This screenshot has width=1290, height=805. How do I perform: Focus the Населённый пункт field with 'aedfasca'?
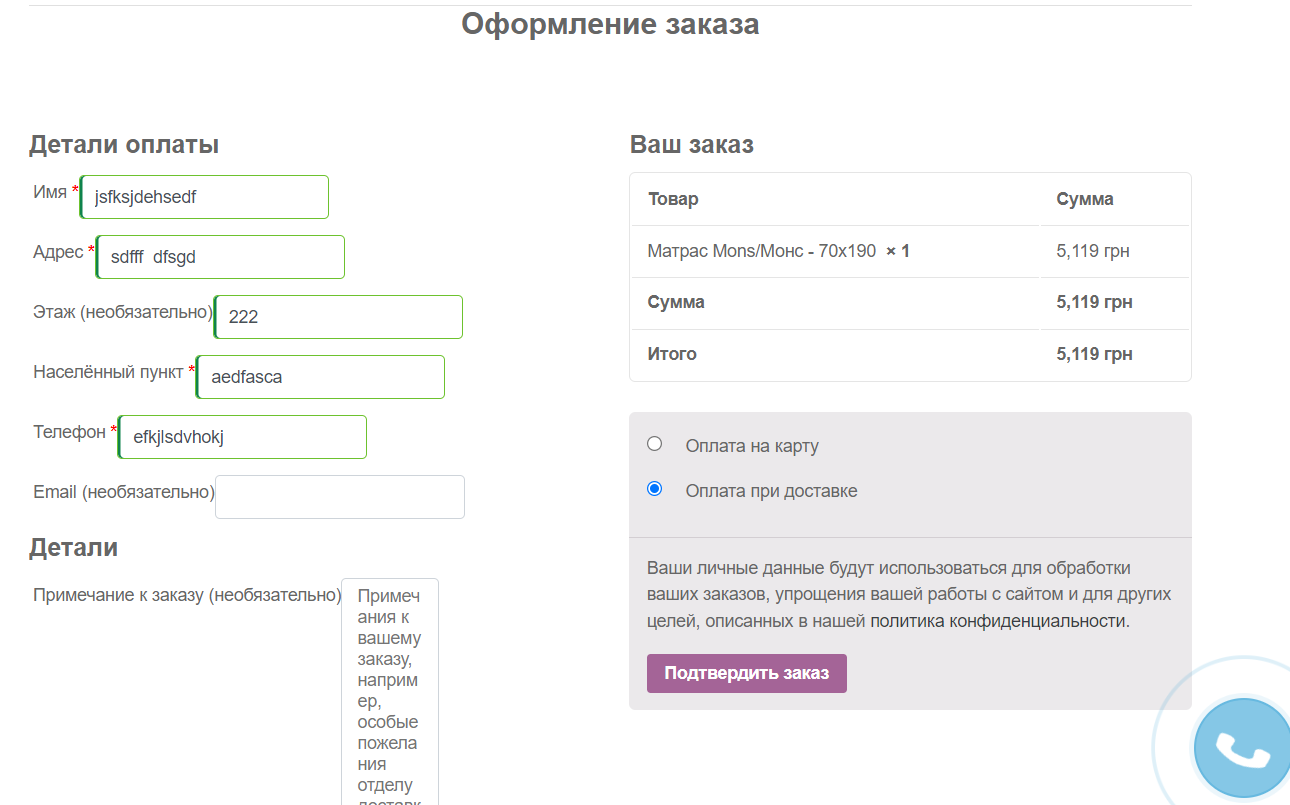[x=321, y=377]
